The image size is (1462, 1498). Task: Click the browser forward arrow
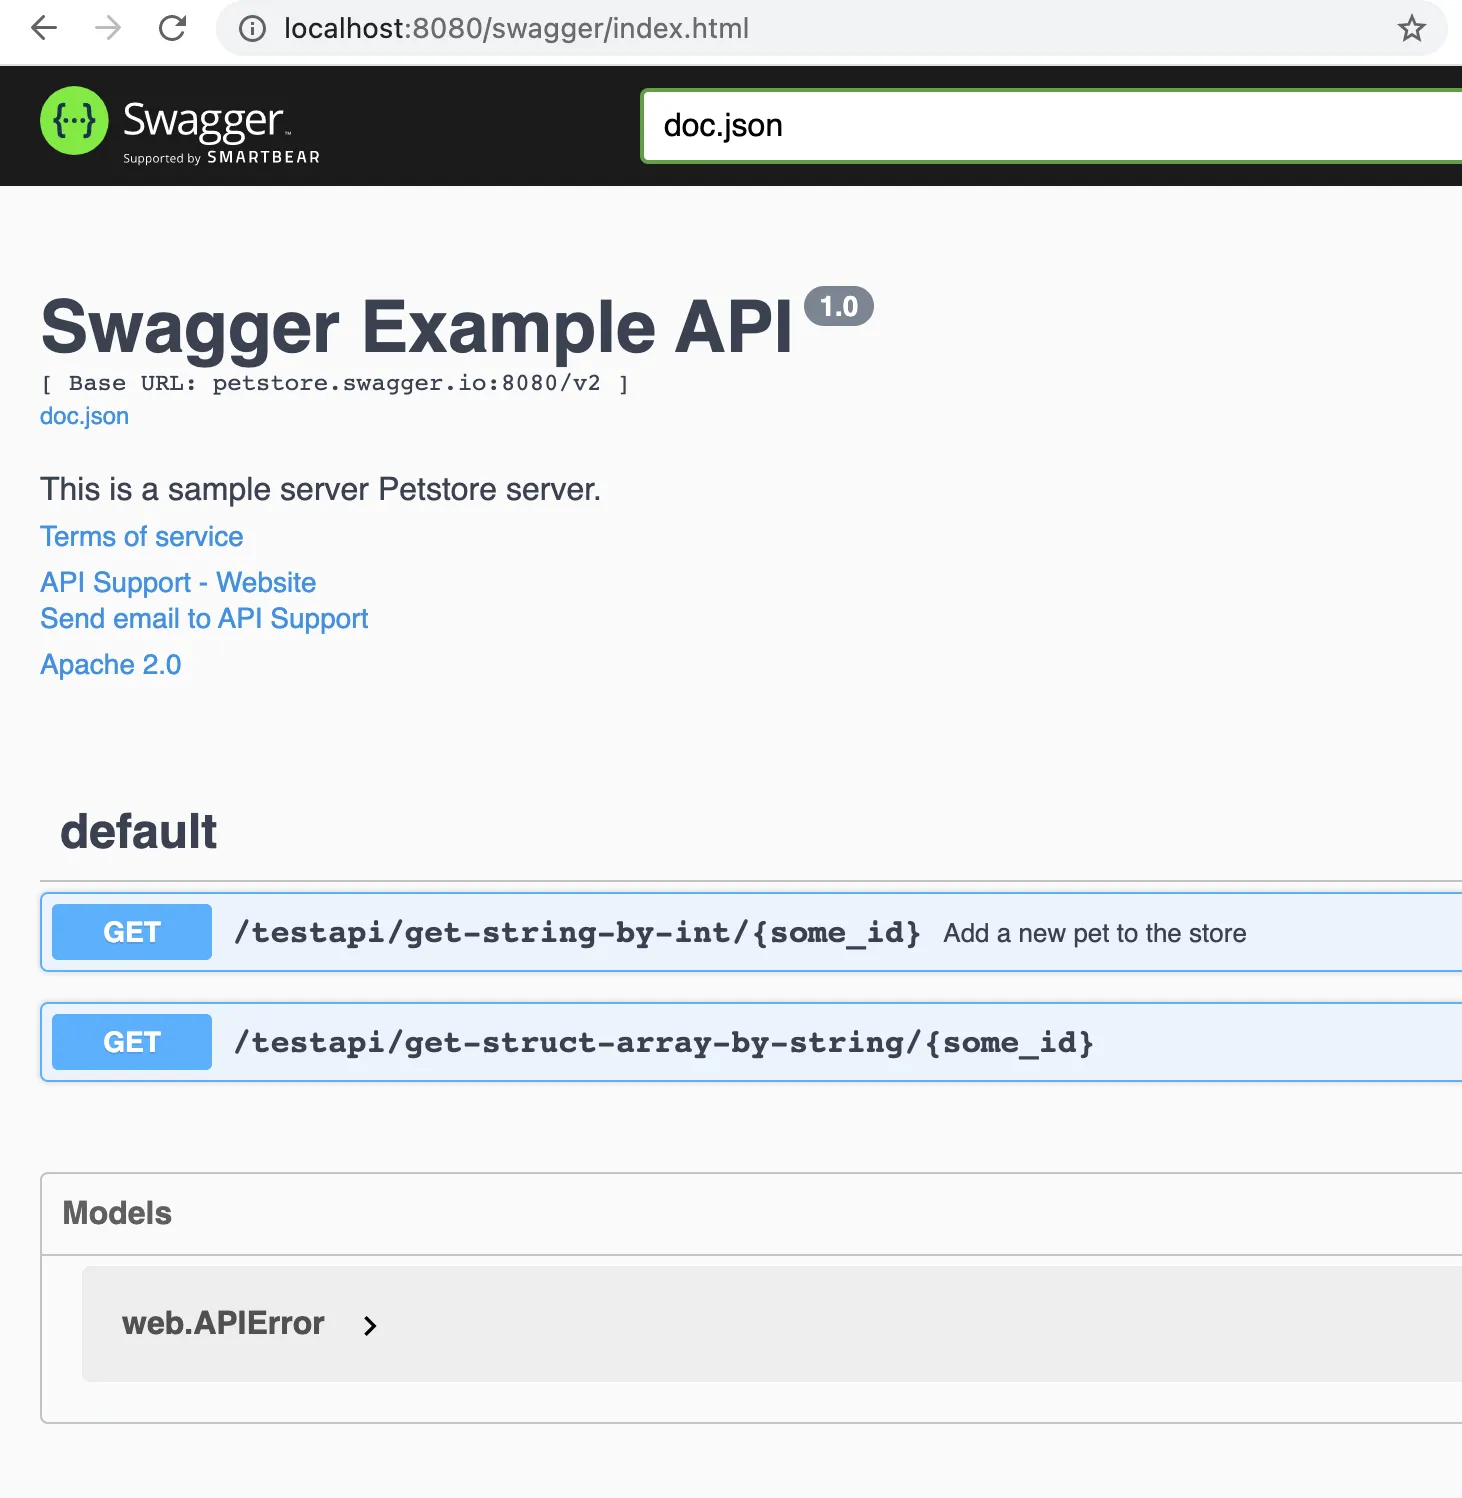[x=108, y=28]
